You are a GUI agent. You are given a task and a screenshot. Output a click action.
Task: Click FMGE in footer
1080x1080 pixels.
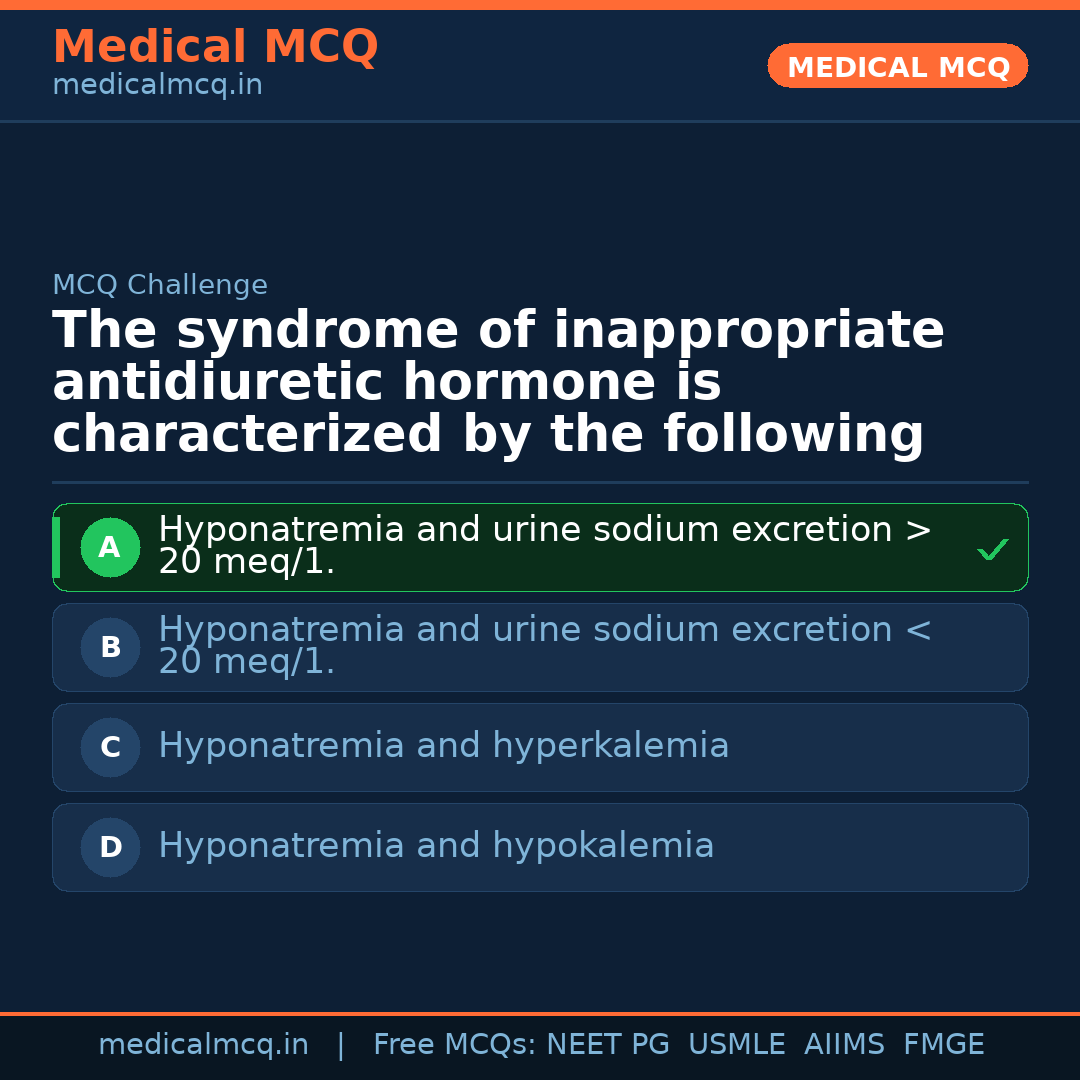(943, 1045)
